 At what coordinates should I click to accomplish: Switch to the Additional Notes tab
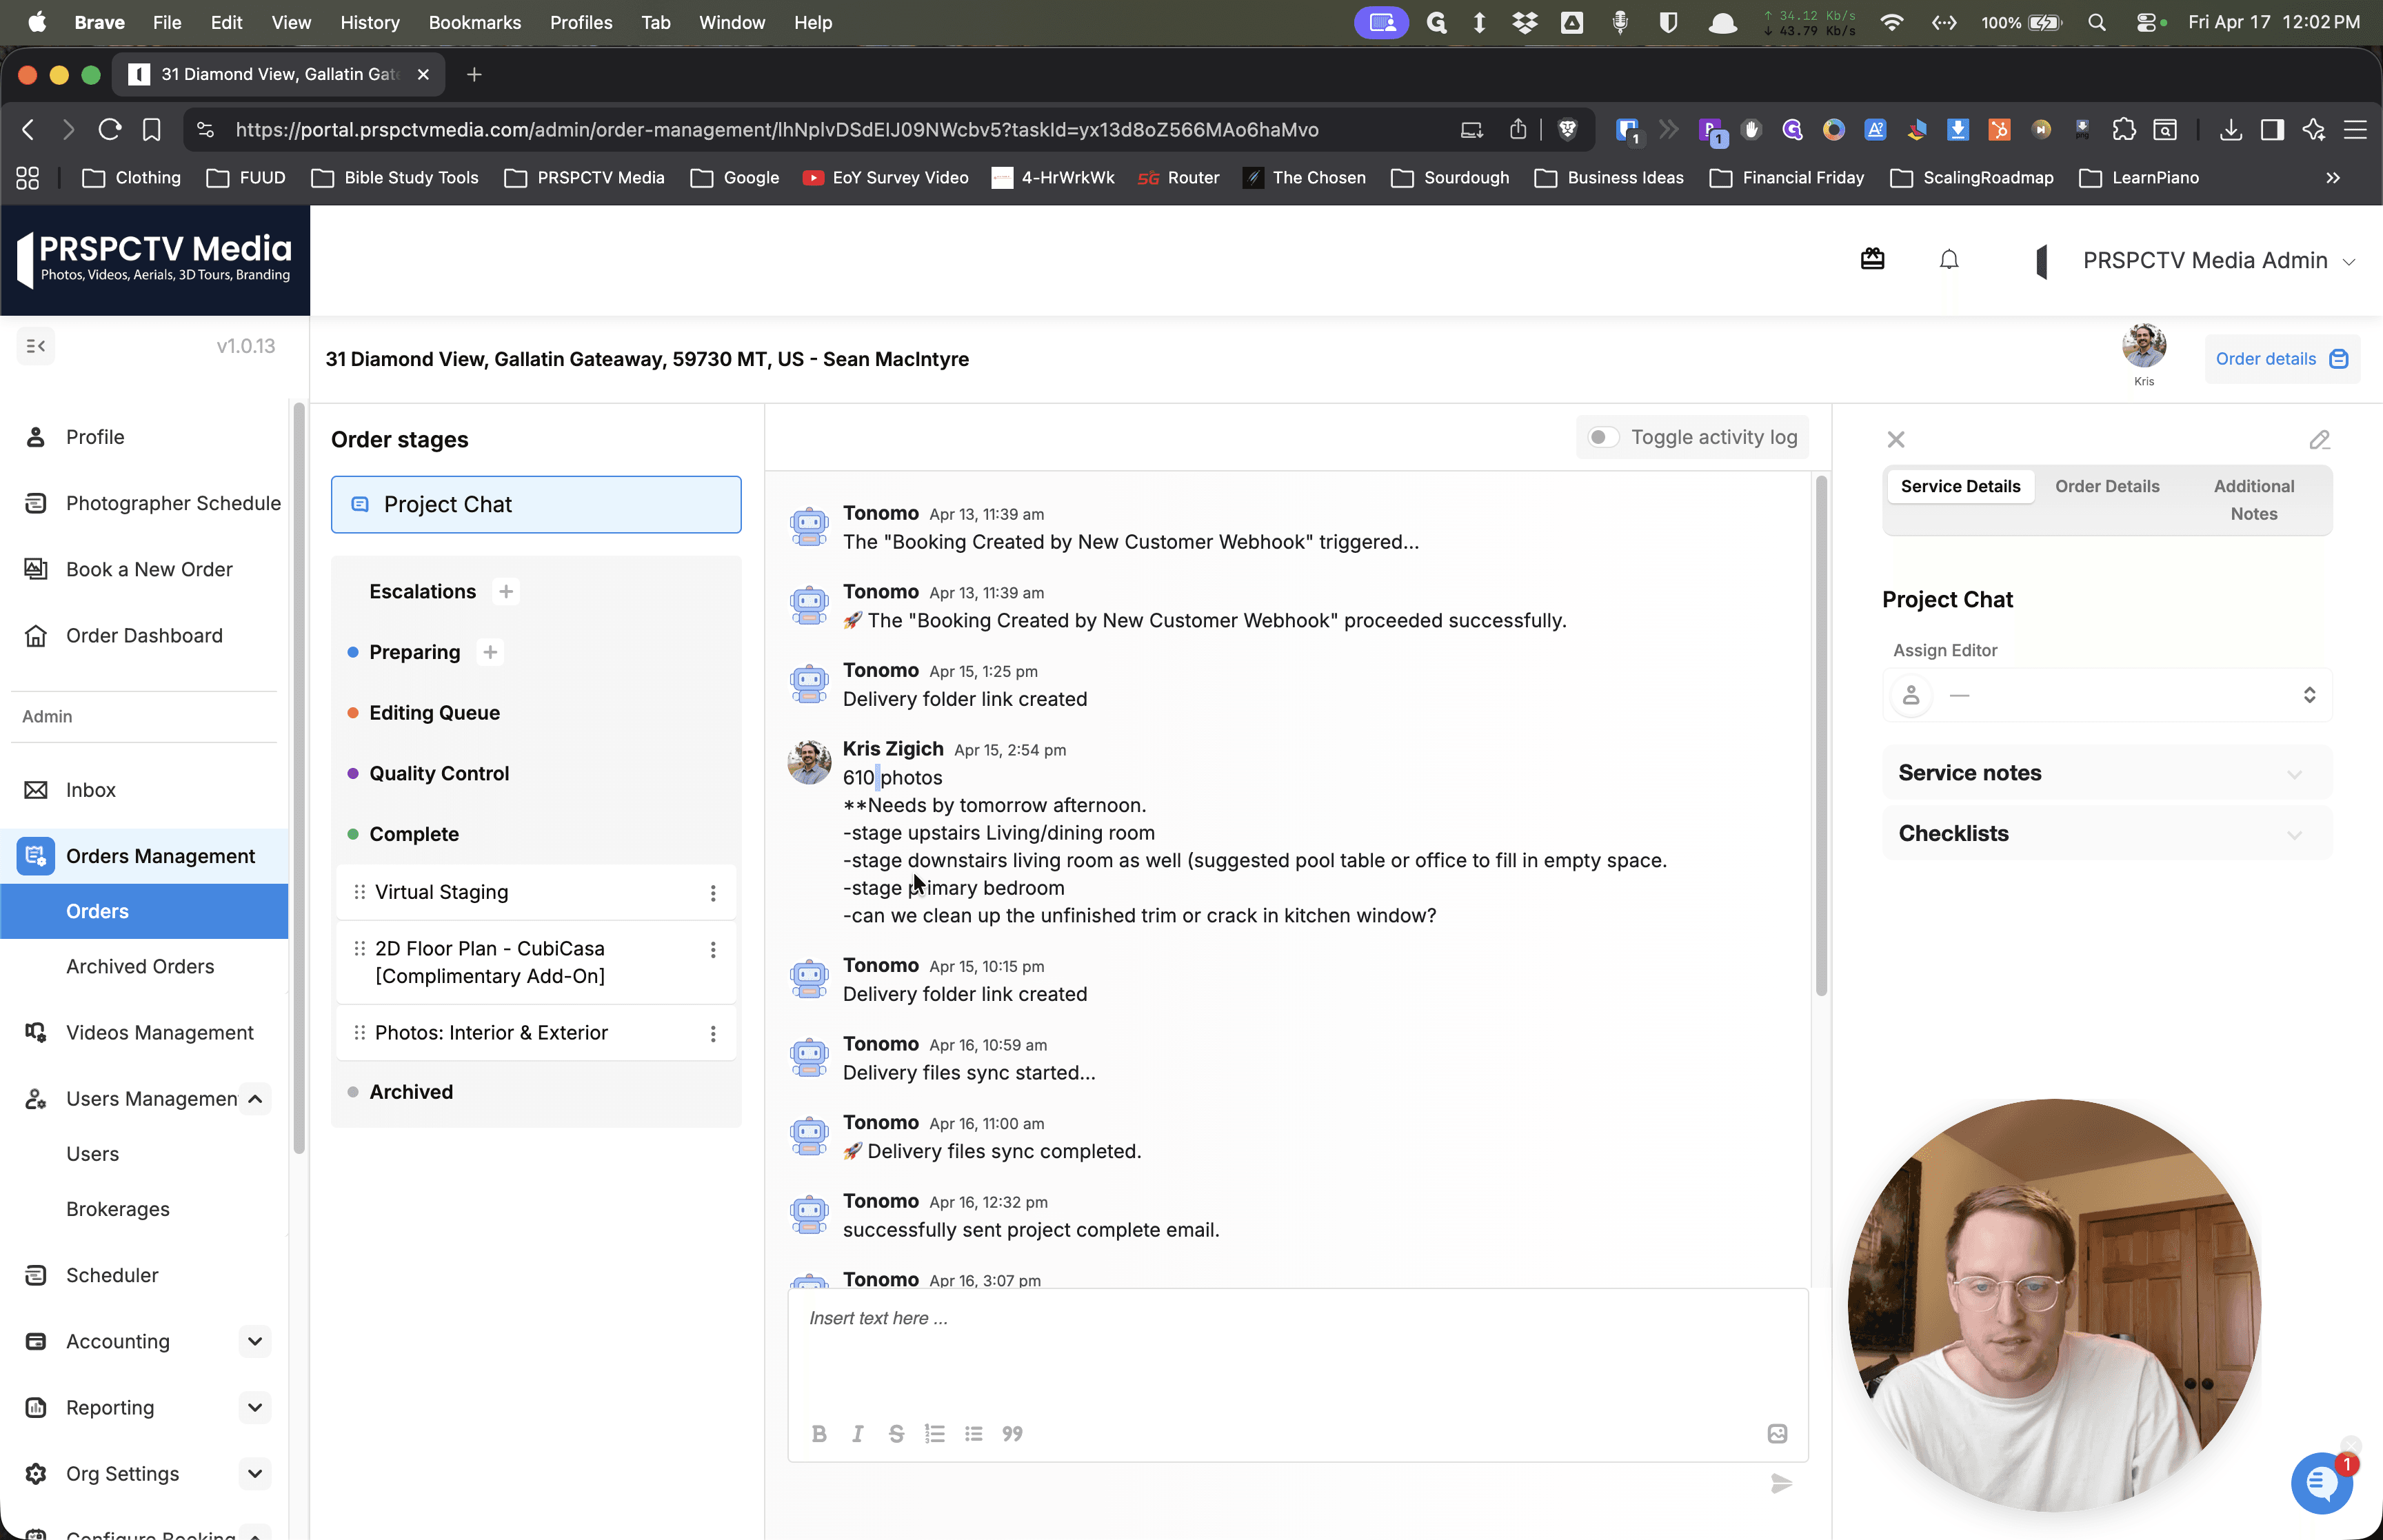2253,500
